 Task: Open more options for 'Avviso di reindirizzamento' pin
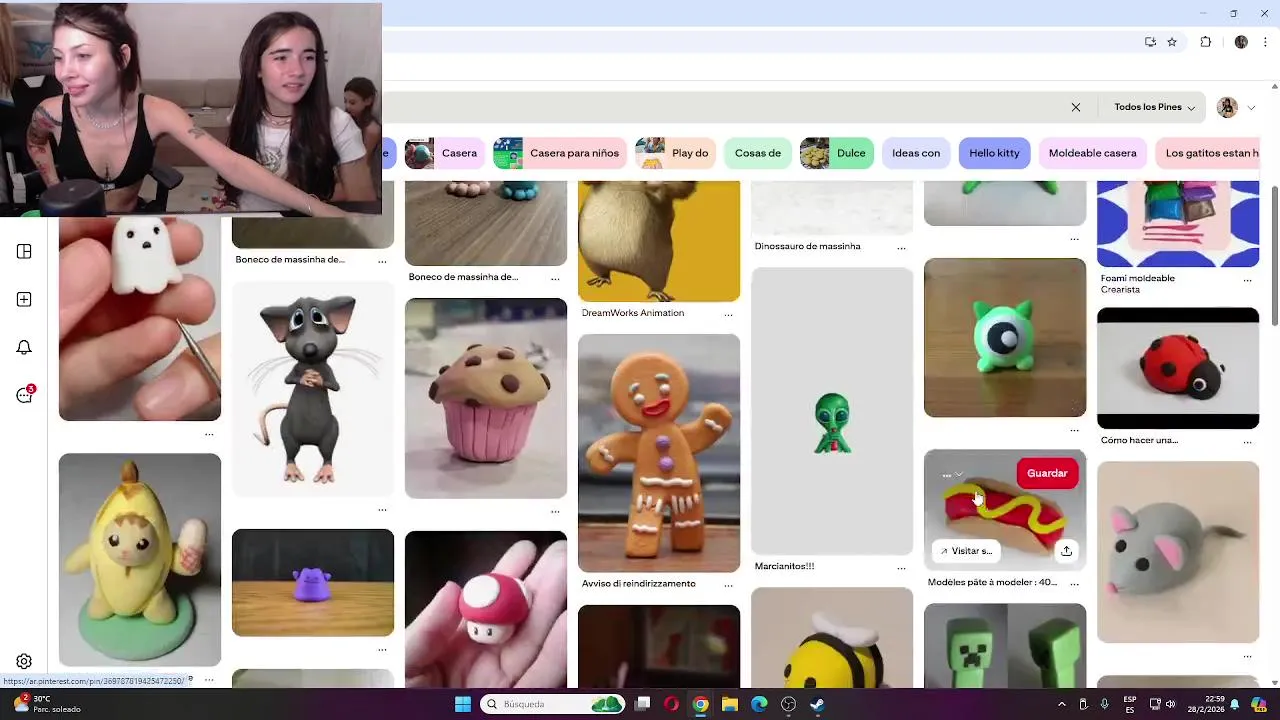coord(728,585)
